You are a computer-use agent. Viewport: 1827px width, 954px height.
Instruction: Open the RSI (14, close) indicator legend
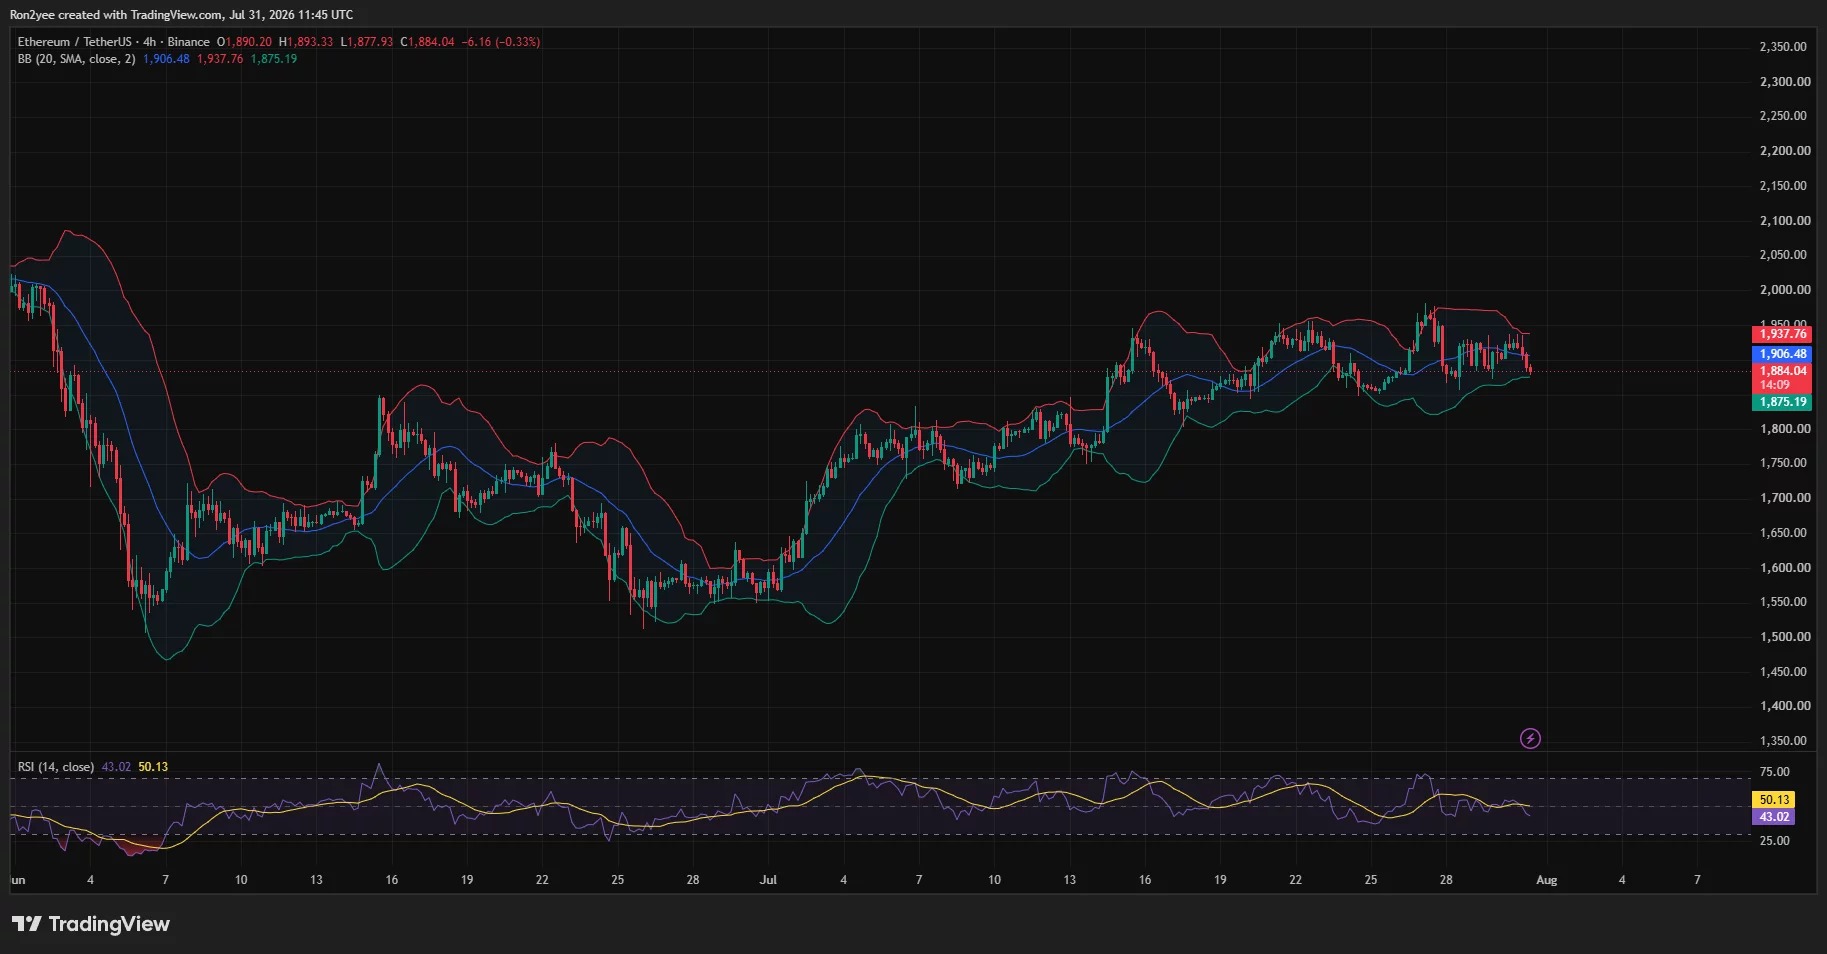click(56, 767)
